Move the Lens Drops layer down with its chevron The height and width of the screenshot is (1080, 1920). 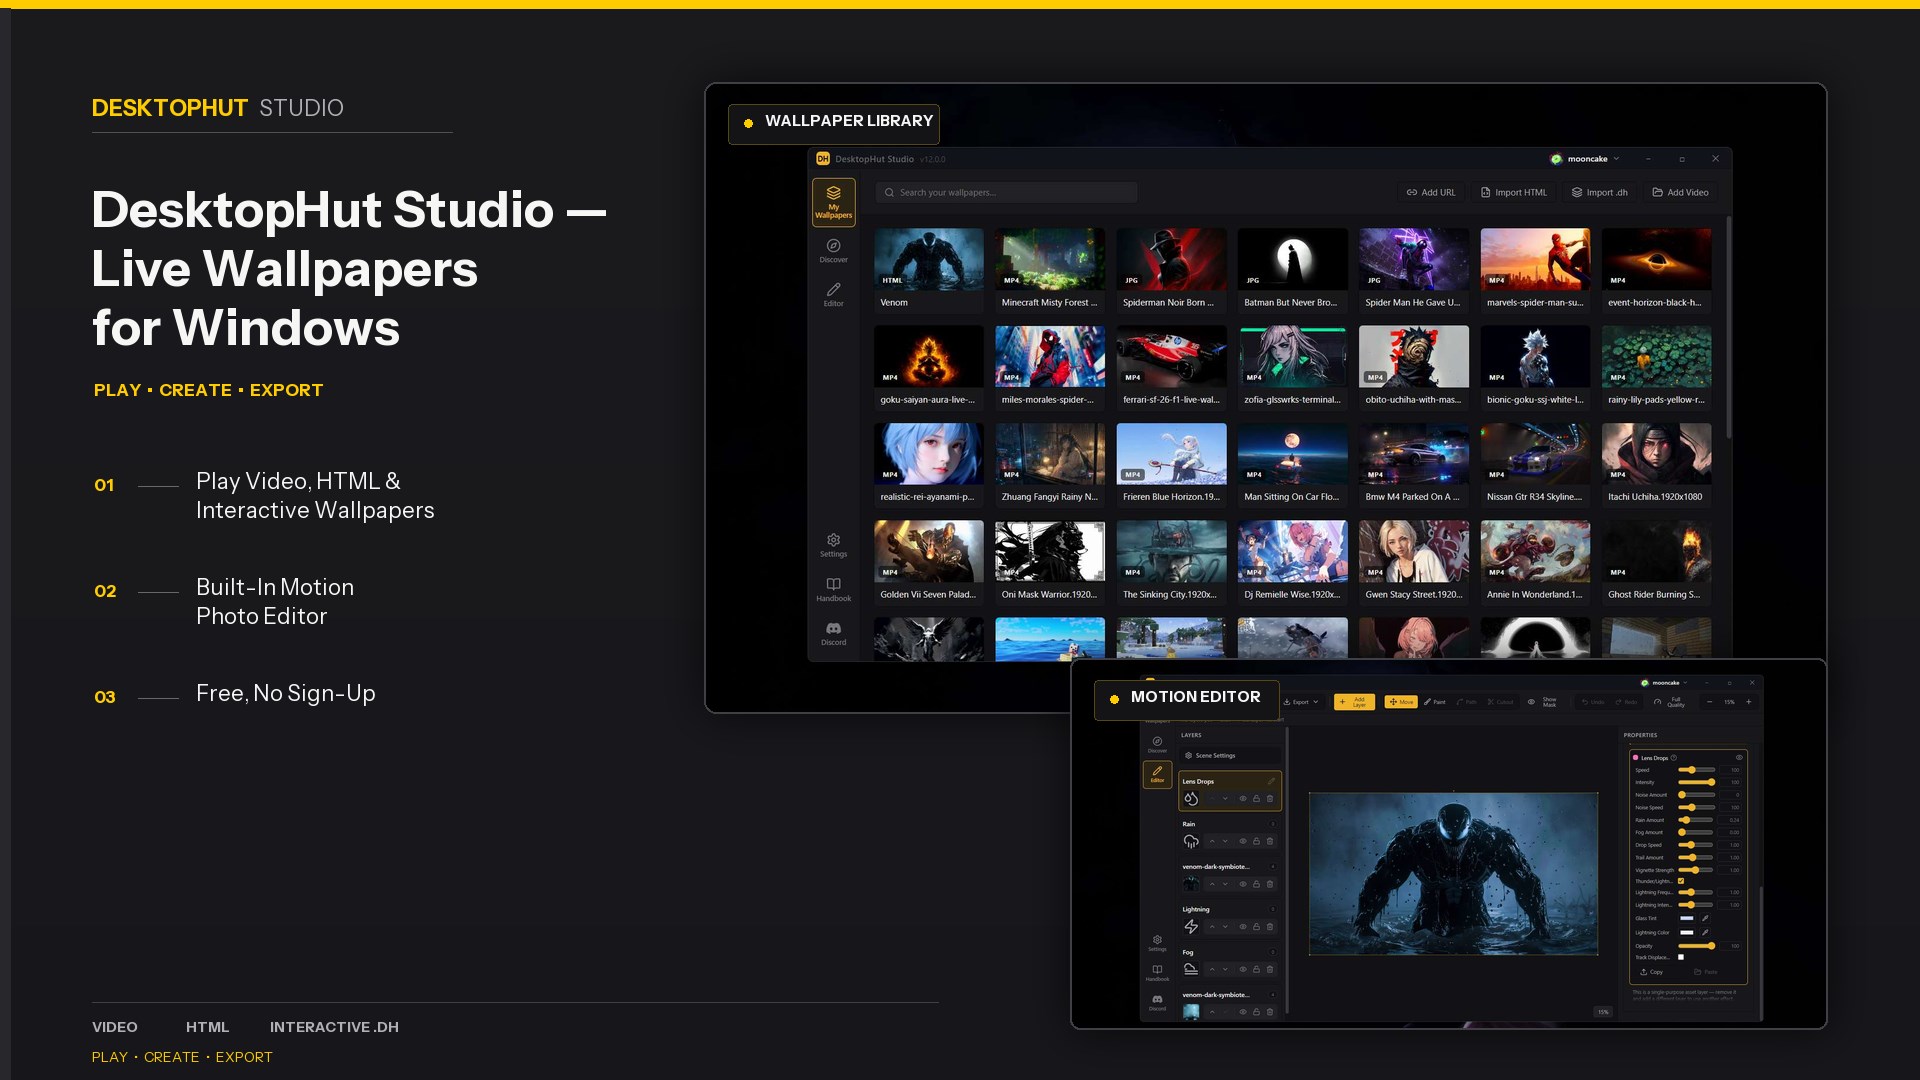click(x=1225, y=798)
